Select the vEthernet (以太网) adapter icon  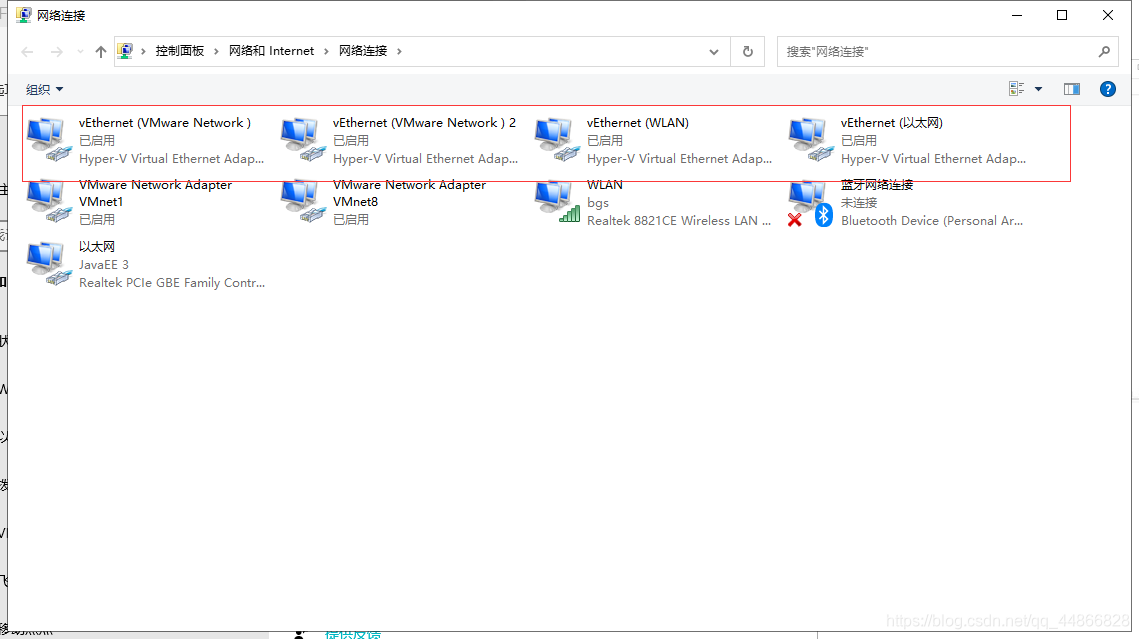click(x=811, y=140)
